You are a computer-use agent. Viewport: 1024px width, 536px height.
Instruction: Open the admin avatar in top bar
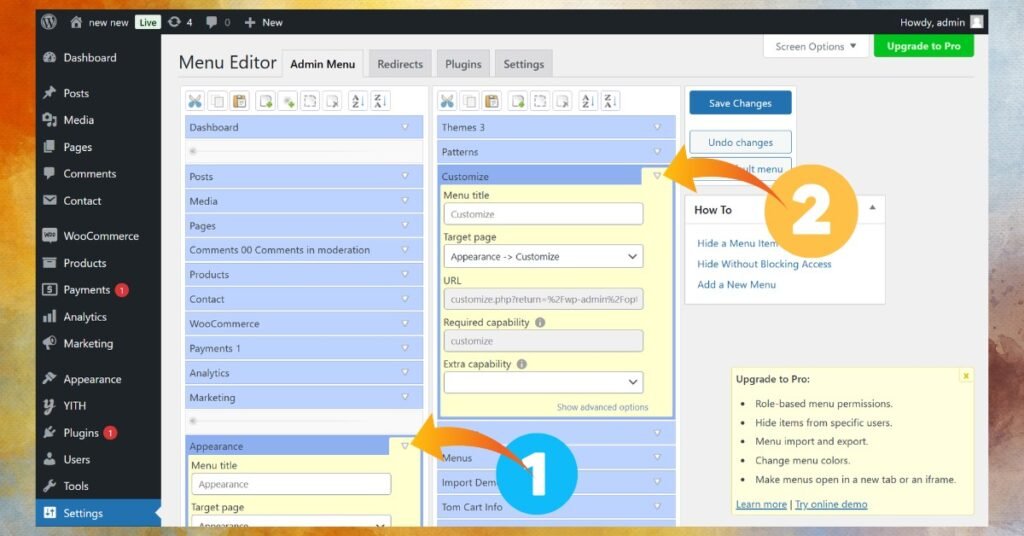click(976, 22)
